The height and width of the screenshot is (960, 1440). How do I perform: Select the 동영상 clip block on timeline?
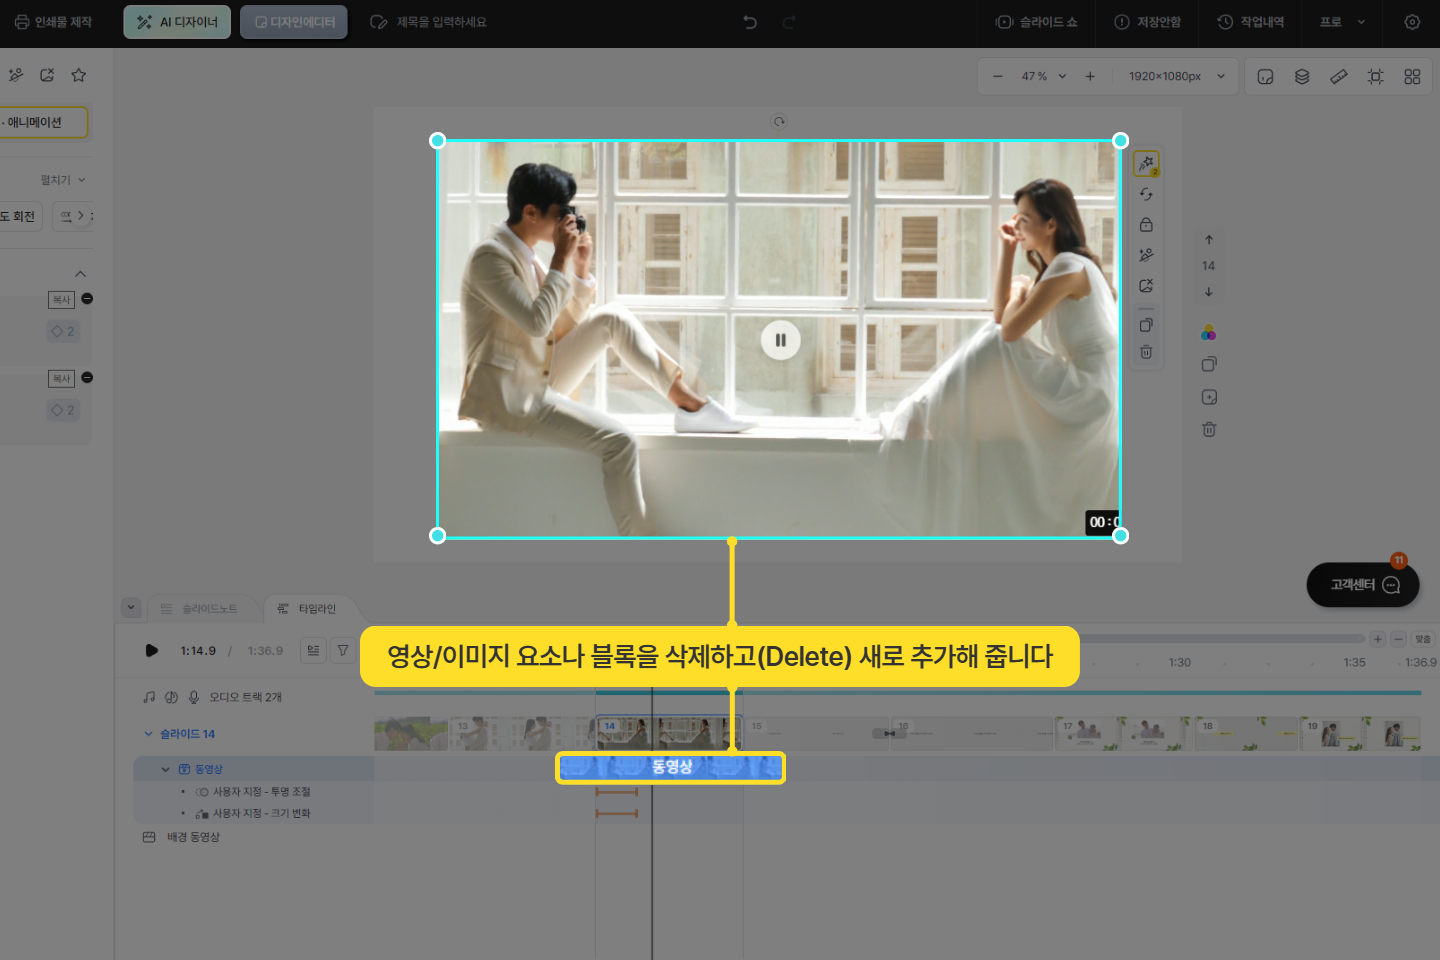pyautogui.click(x=670, y=767)
